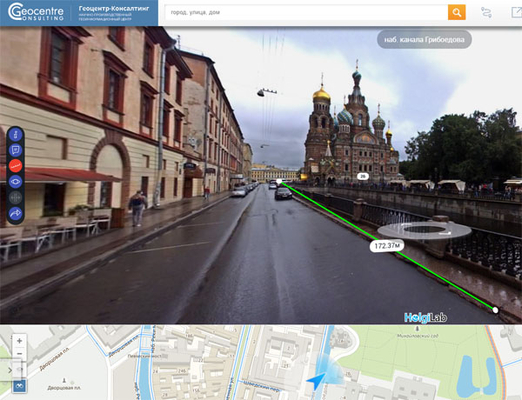Focus the address search field
This screenshot has width=522, height=400.
[x=306, y=13]
